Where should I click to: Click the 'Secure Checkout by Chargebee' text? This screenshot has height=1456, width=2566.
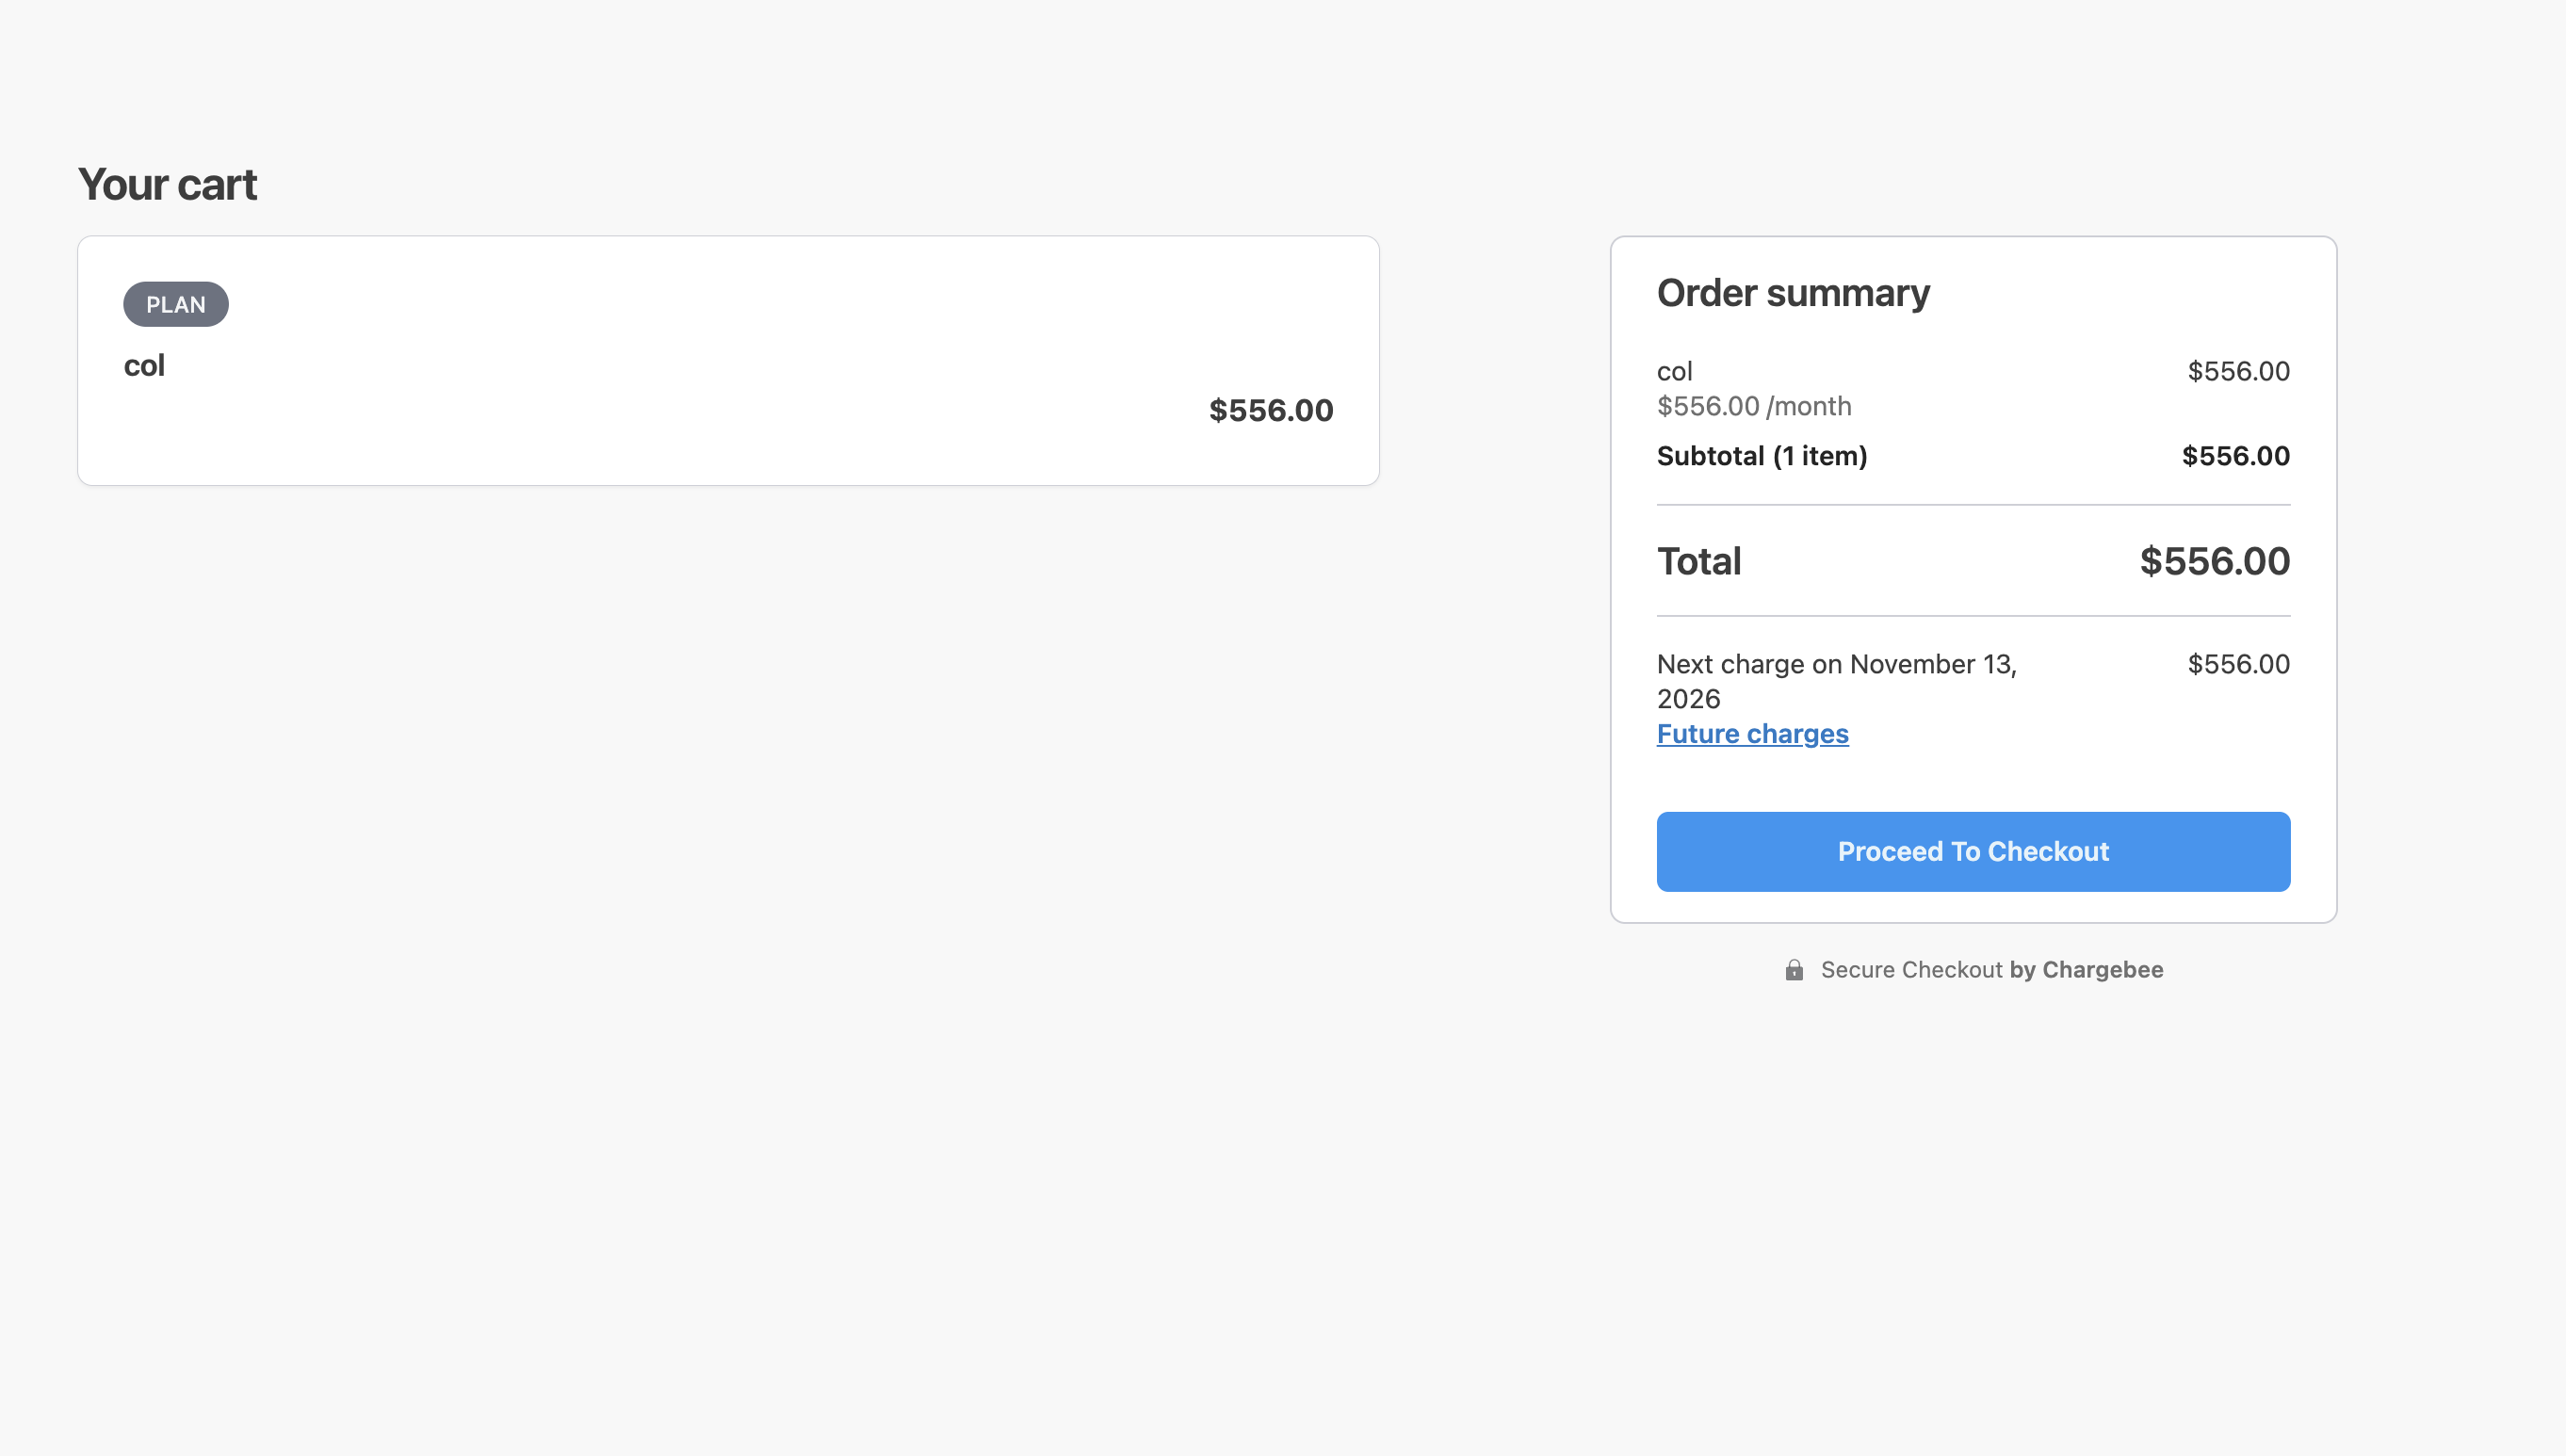tap(1991, 970)
